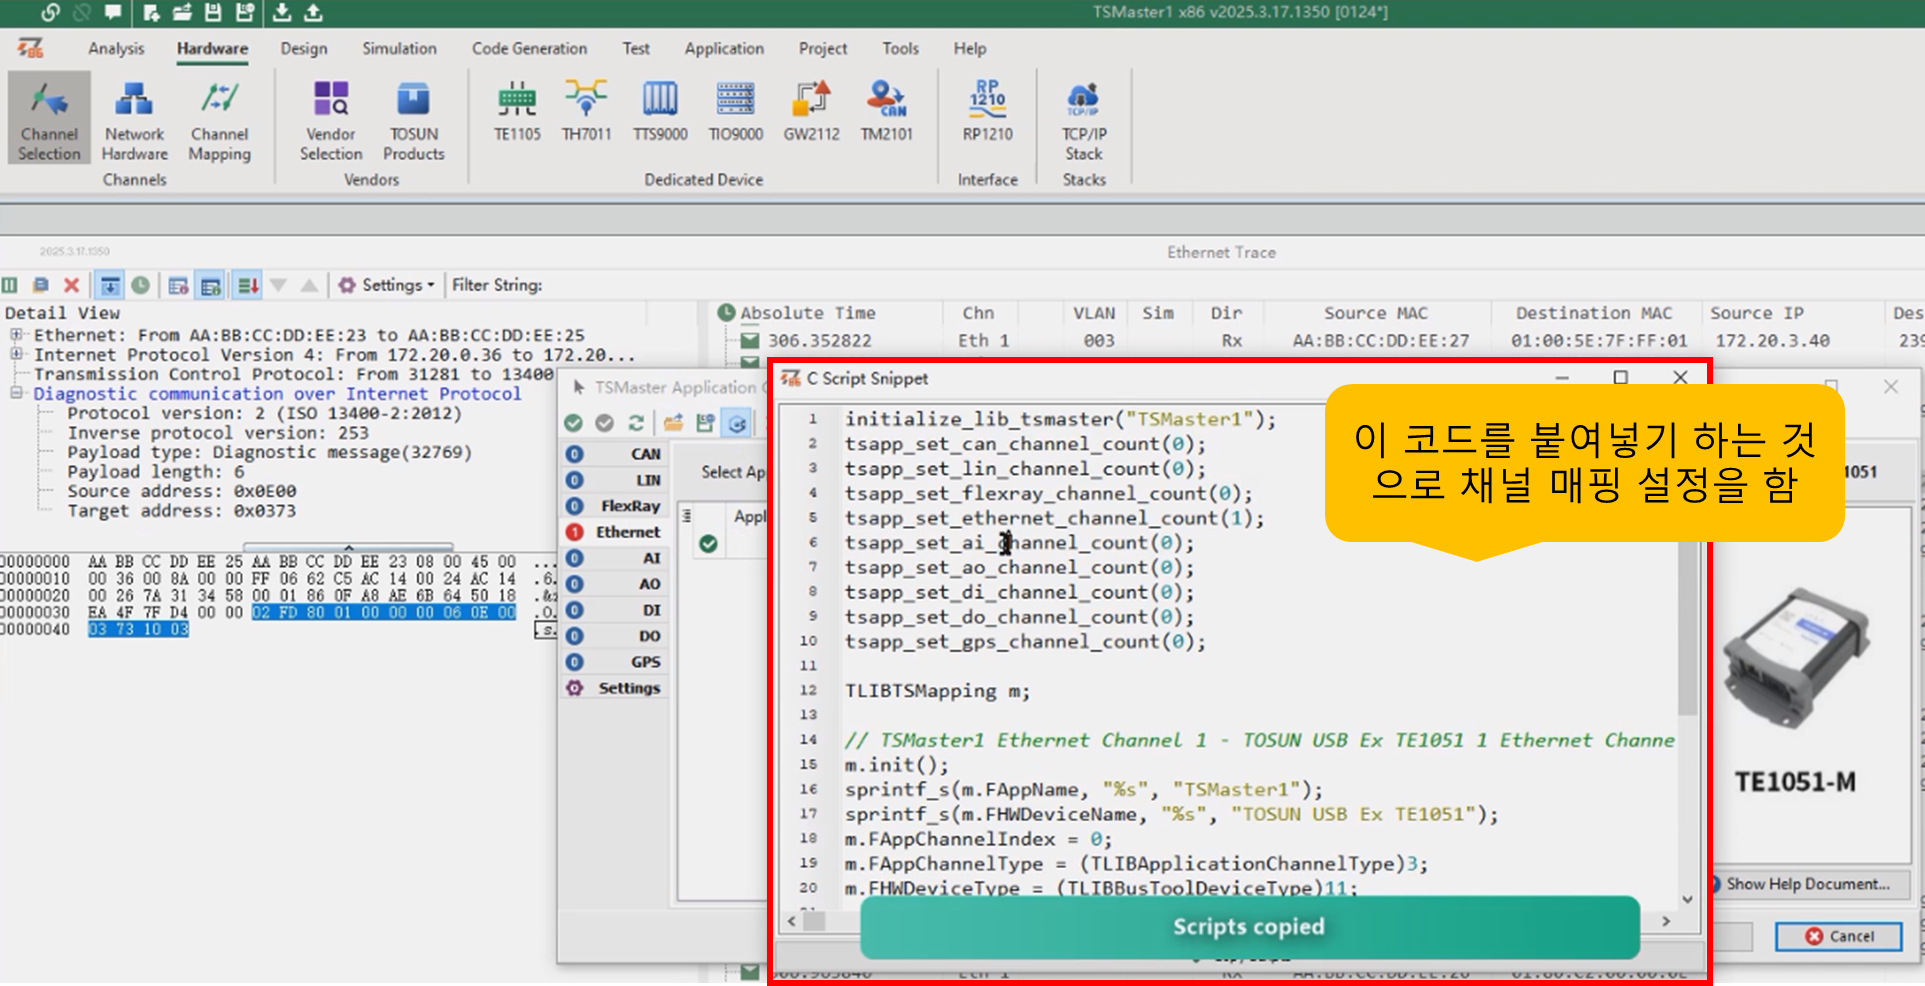The image size is (1925, 986).
Task: Open the TCP/IP Stack
Action: pyautogui.click(x=1084, y=119)
